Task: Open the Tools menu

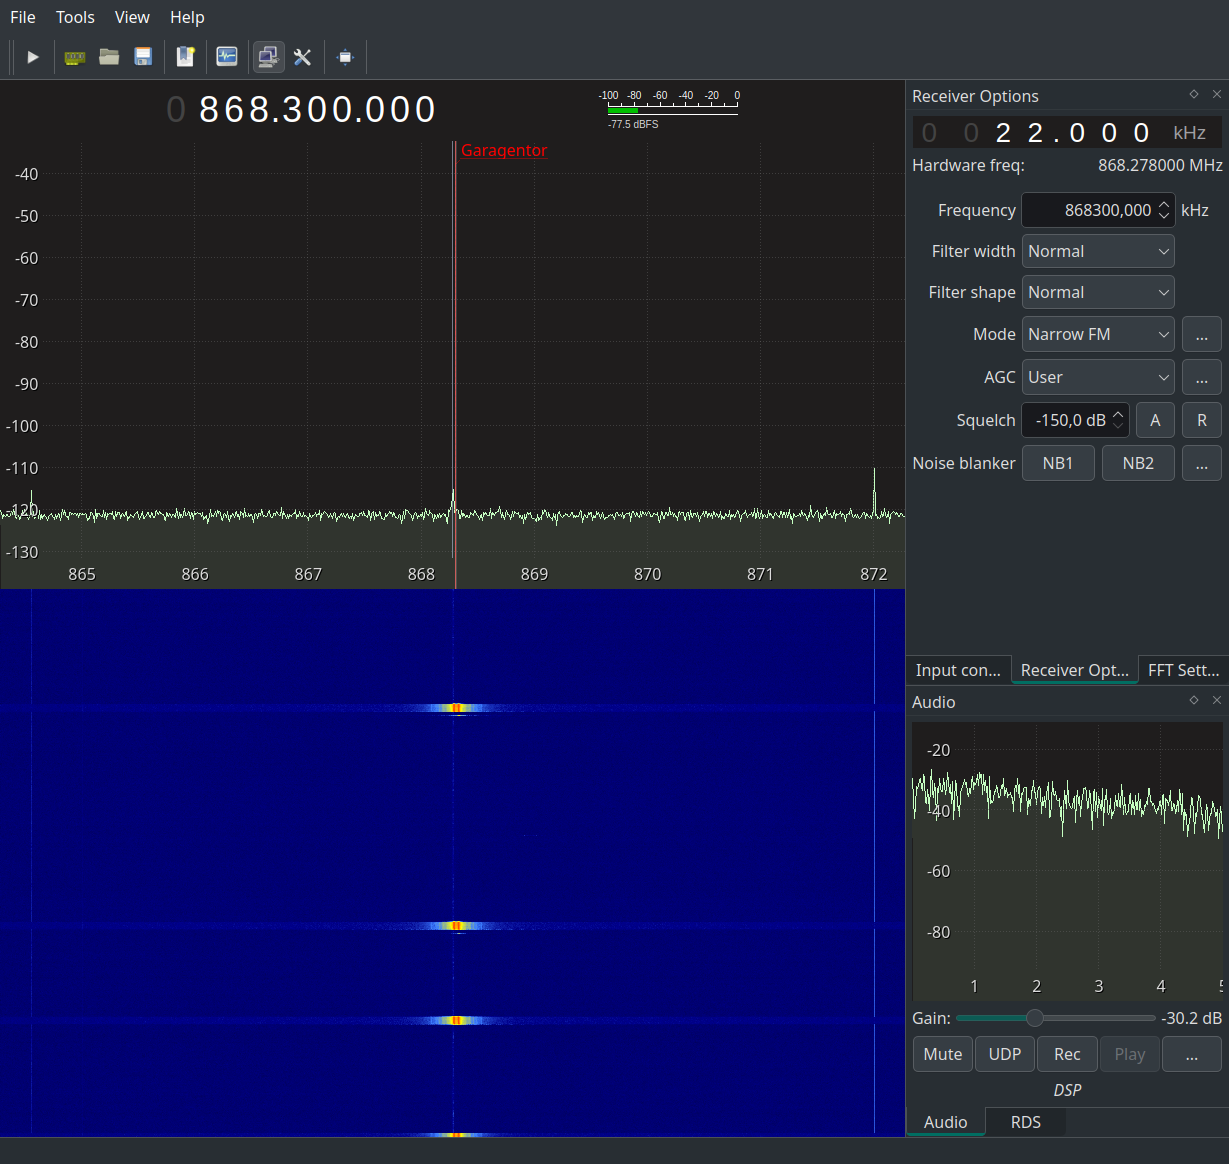Action: [x=75, y=17]
